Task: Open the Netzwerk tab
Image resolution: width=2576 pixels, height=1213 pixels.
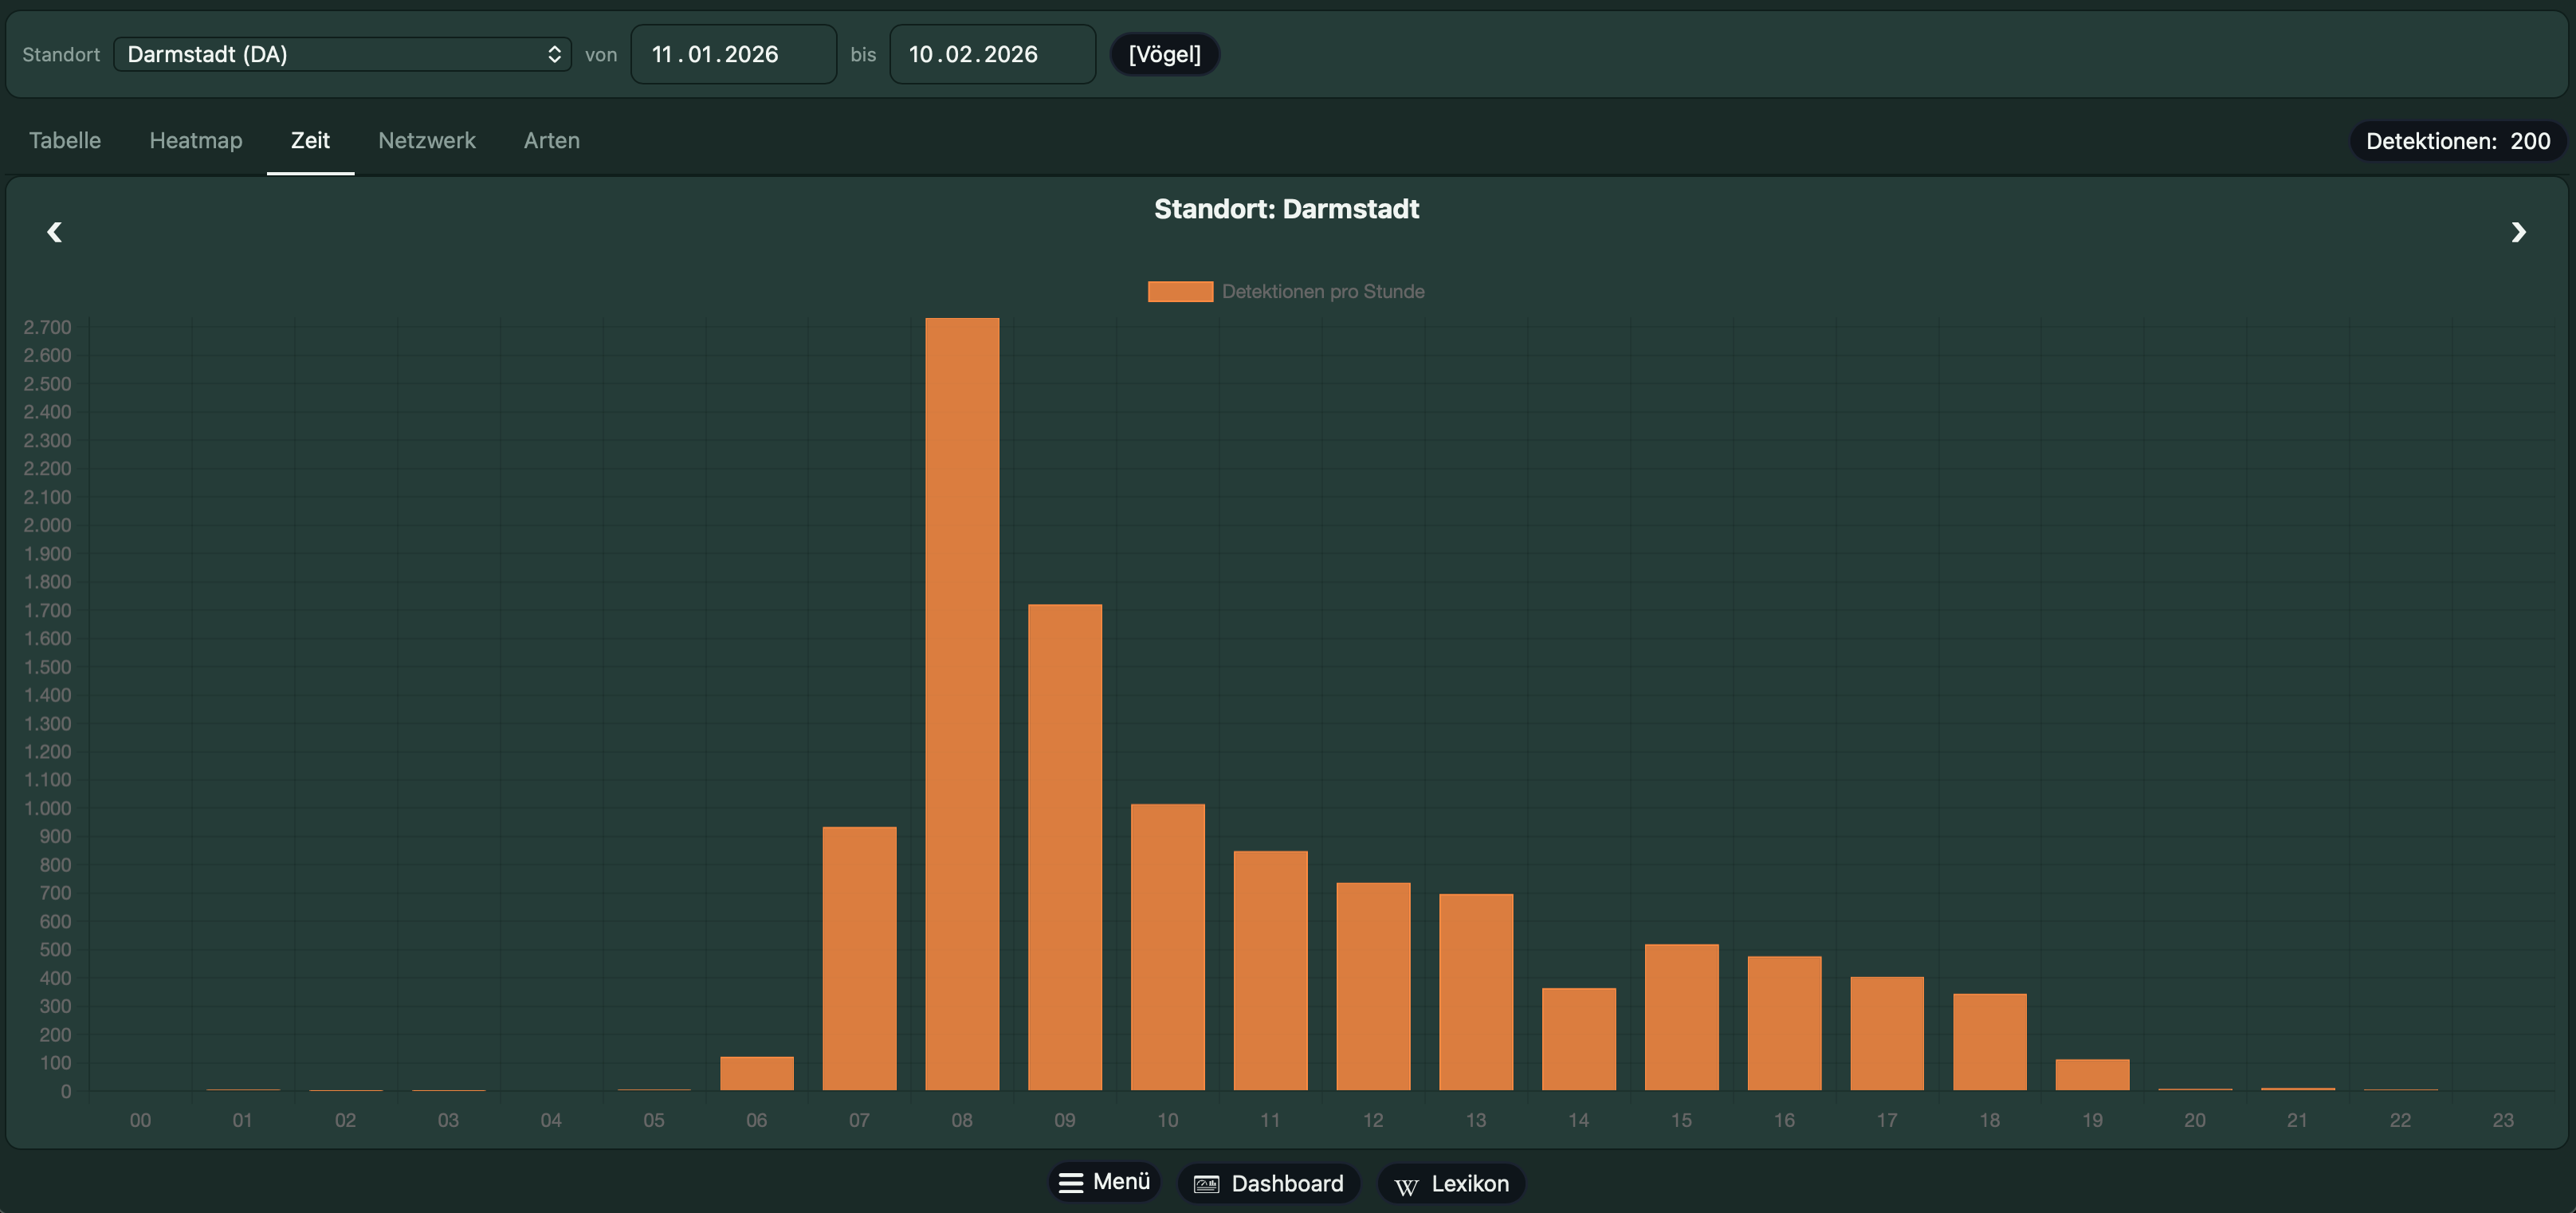Action: (x=427, y=140)
